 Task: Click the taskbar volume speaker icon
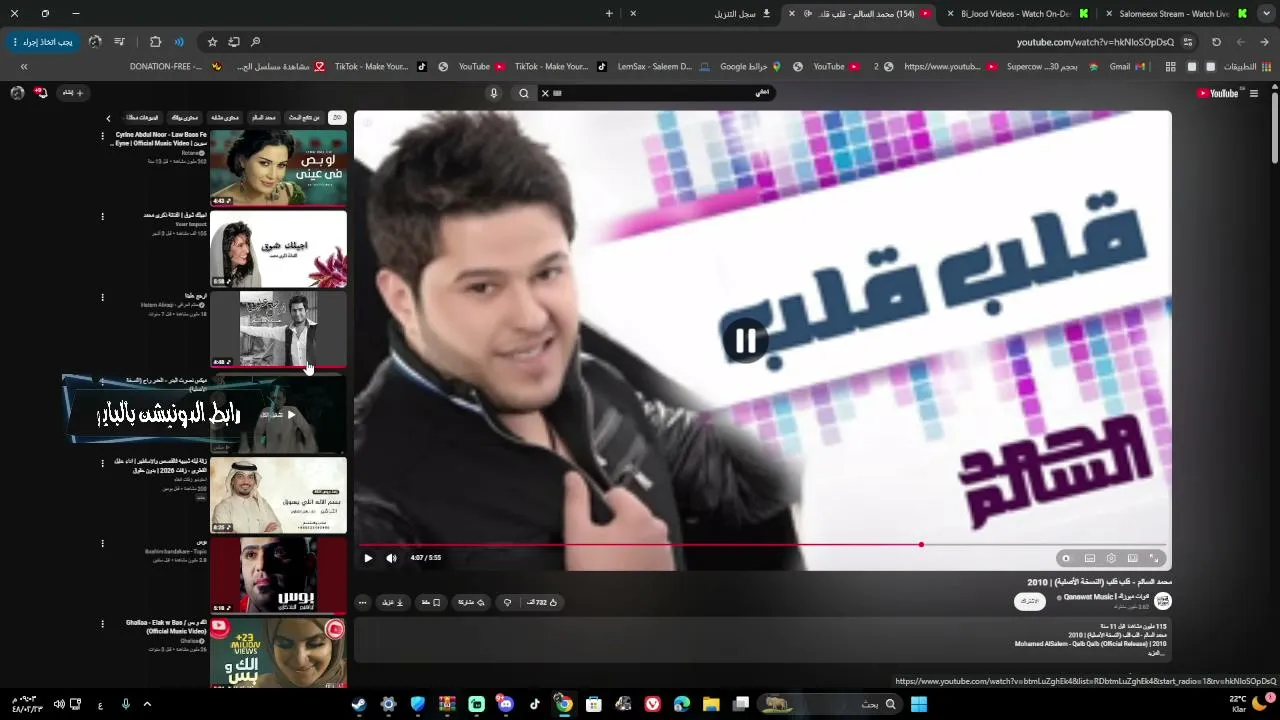coord(58,704)
